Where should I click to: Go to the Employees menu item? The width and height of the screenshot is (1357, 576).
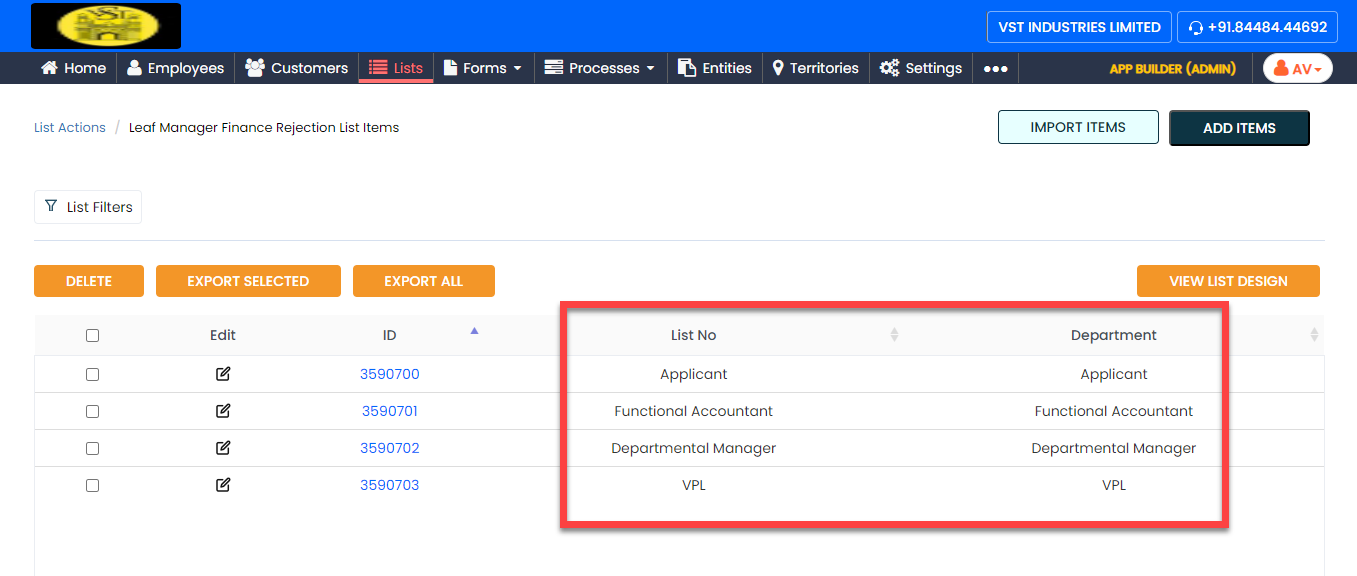[175, 68]
